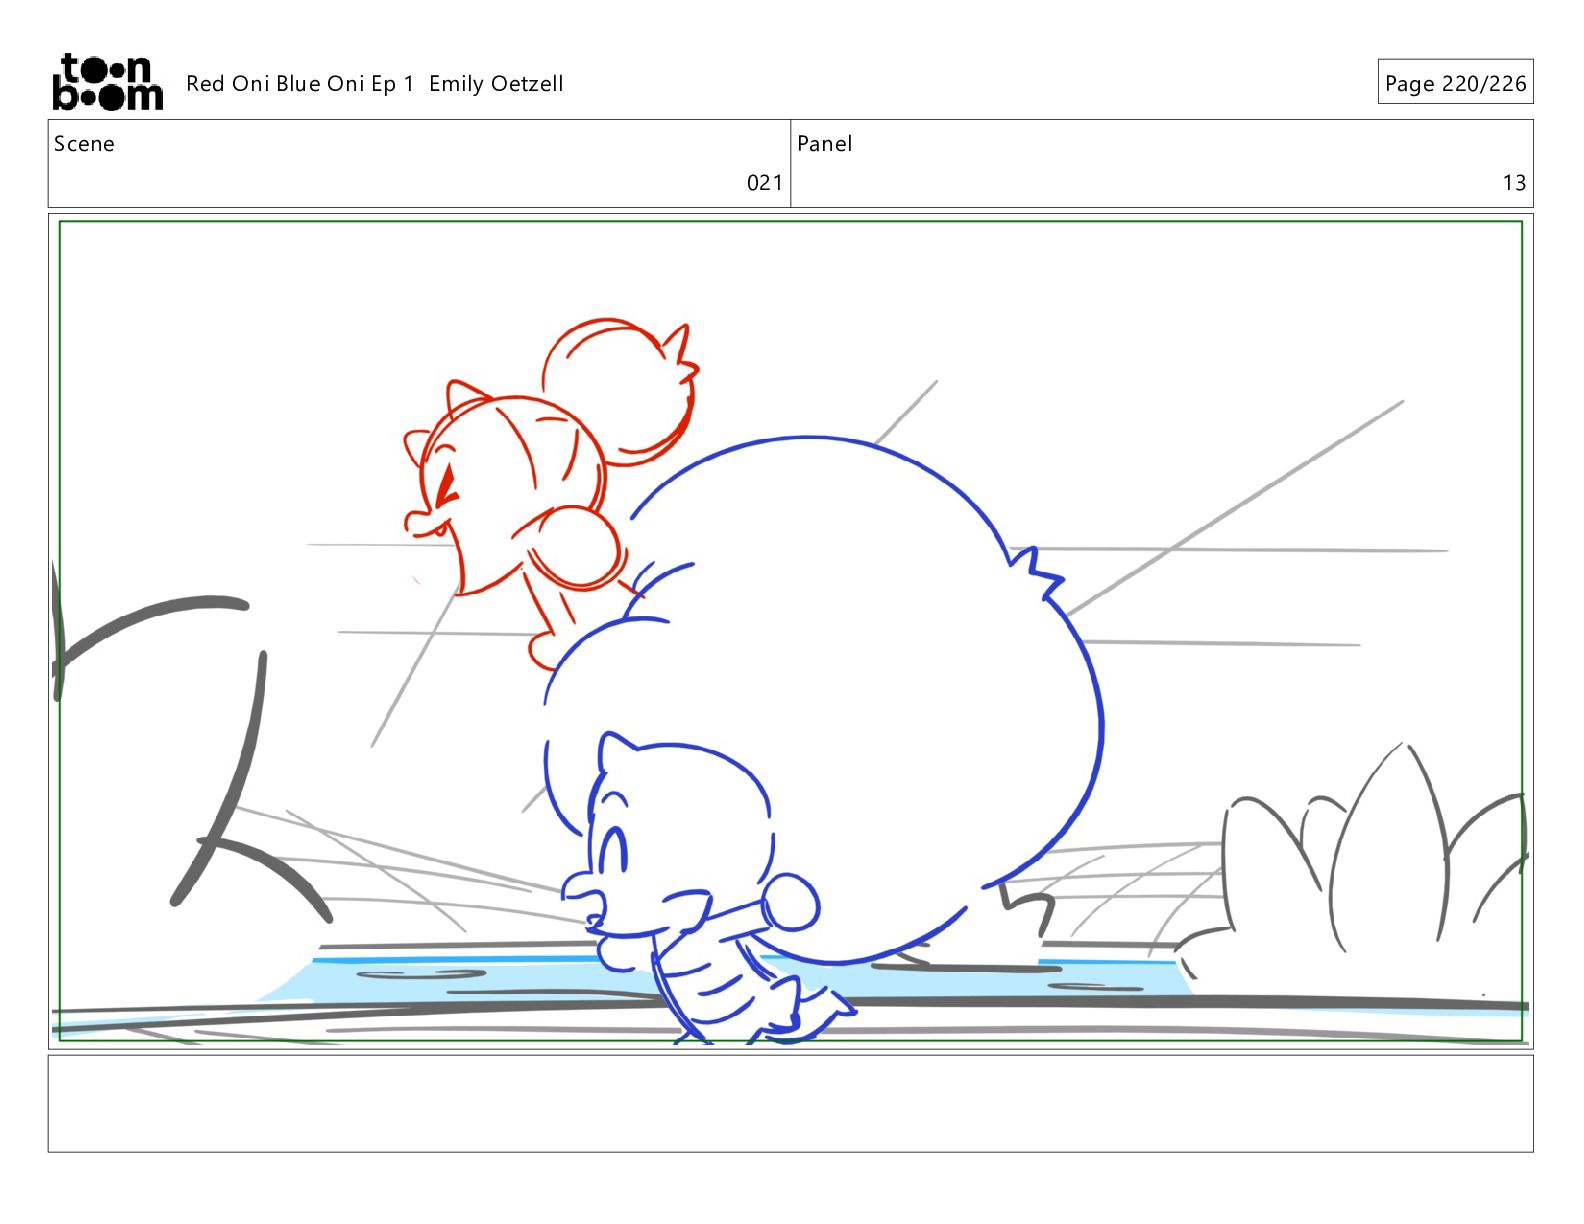Click the 'Panel' label
1584x1224 pixels.
click(824, 144)
